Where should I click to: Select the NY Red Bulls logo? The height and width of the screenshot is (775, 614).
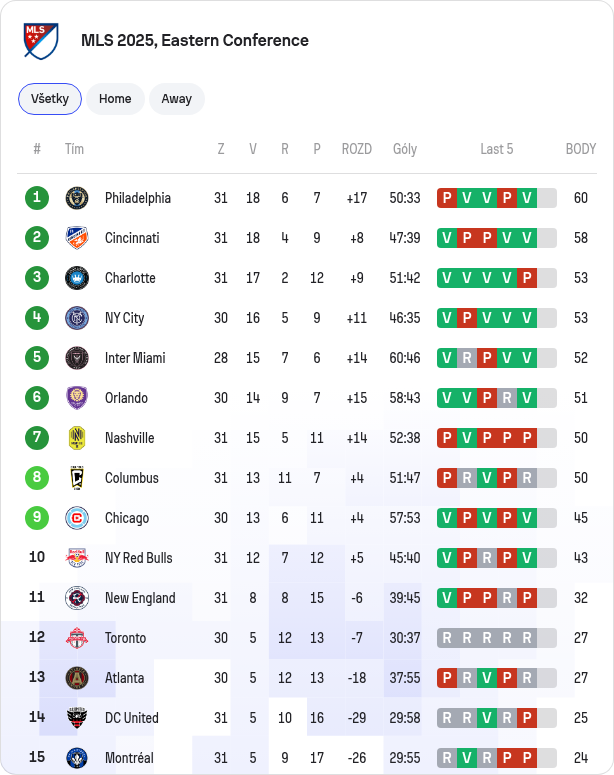tap(77, 558)
